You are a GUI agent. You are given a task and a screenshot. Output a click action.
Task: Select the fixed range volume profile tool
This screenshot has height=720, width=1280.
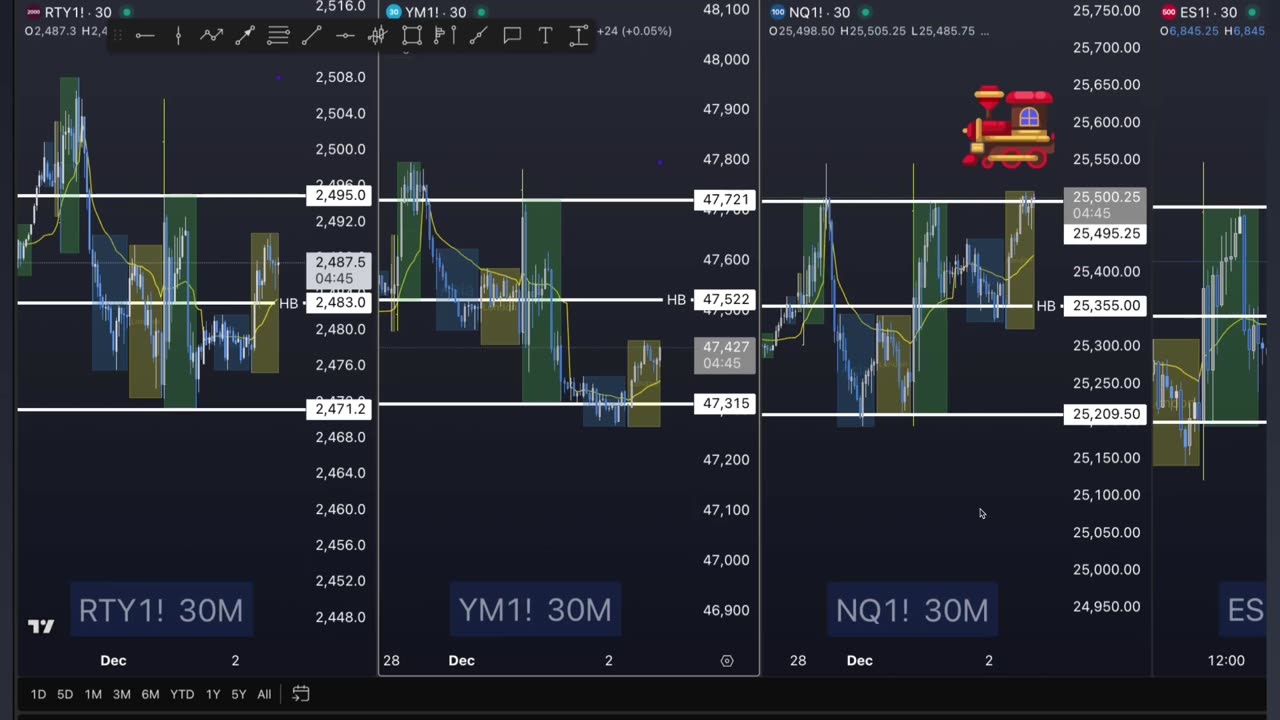click(445, 36)
